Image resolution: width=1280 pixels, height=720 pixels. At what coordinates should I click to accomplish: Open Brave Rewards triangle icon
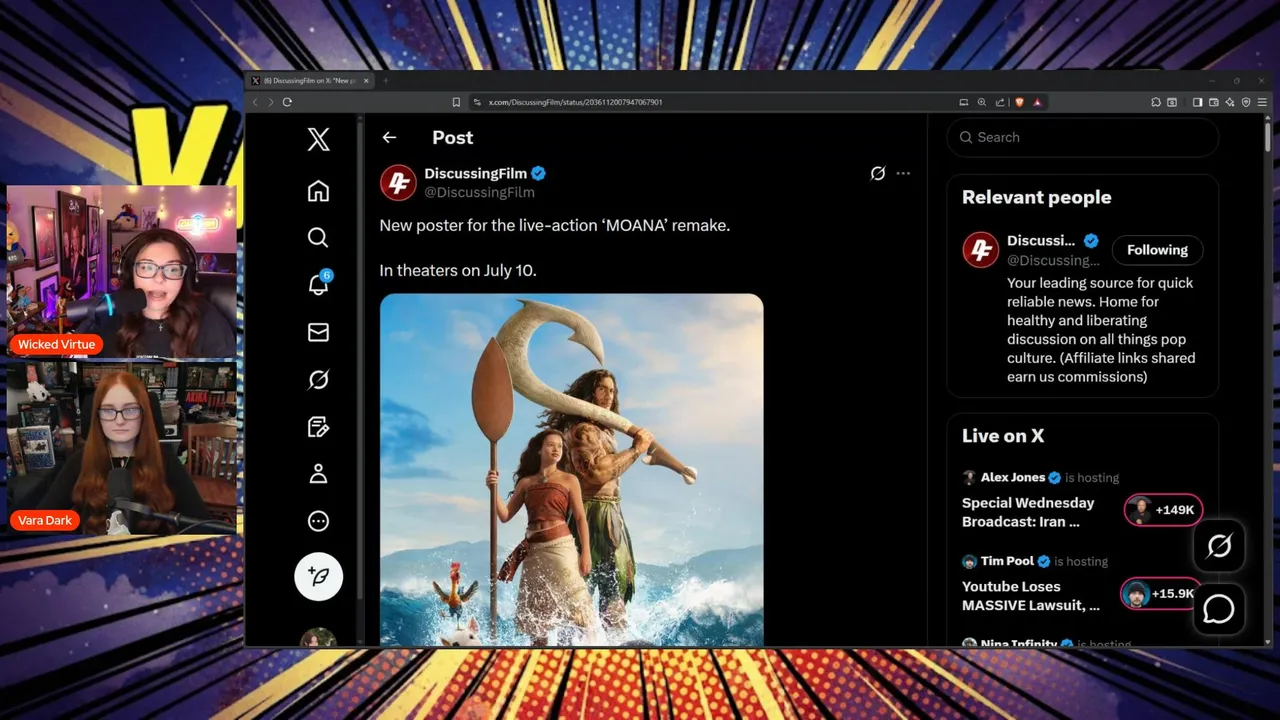point(1038,102)
